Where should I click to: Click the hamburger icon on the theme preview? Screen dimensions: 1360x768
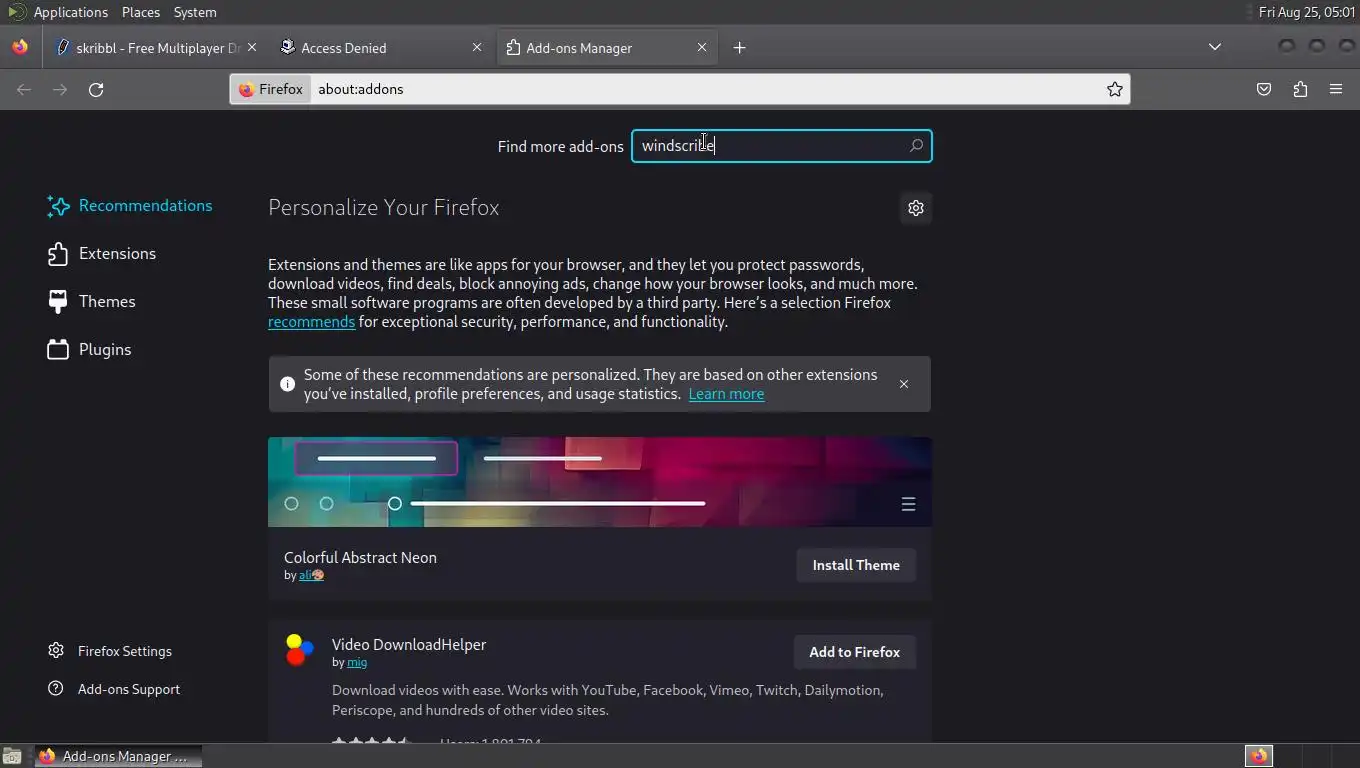point(908,504)
